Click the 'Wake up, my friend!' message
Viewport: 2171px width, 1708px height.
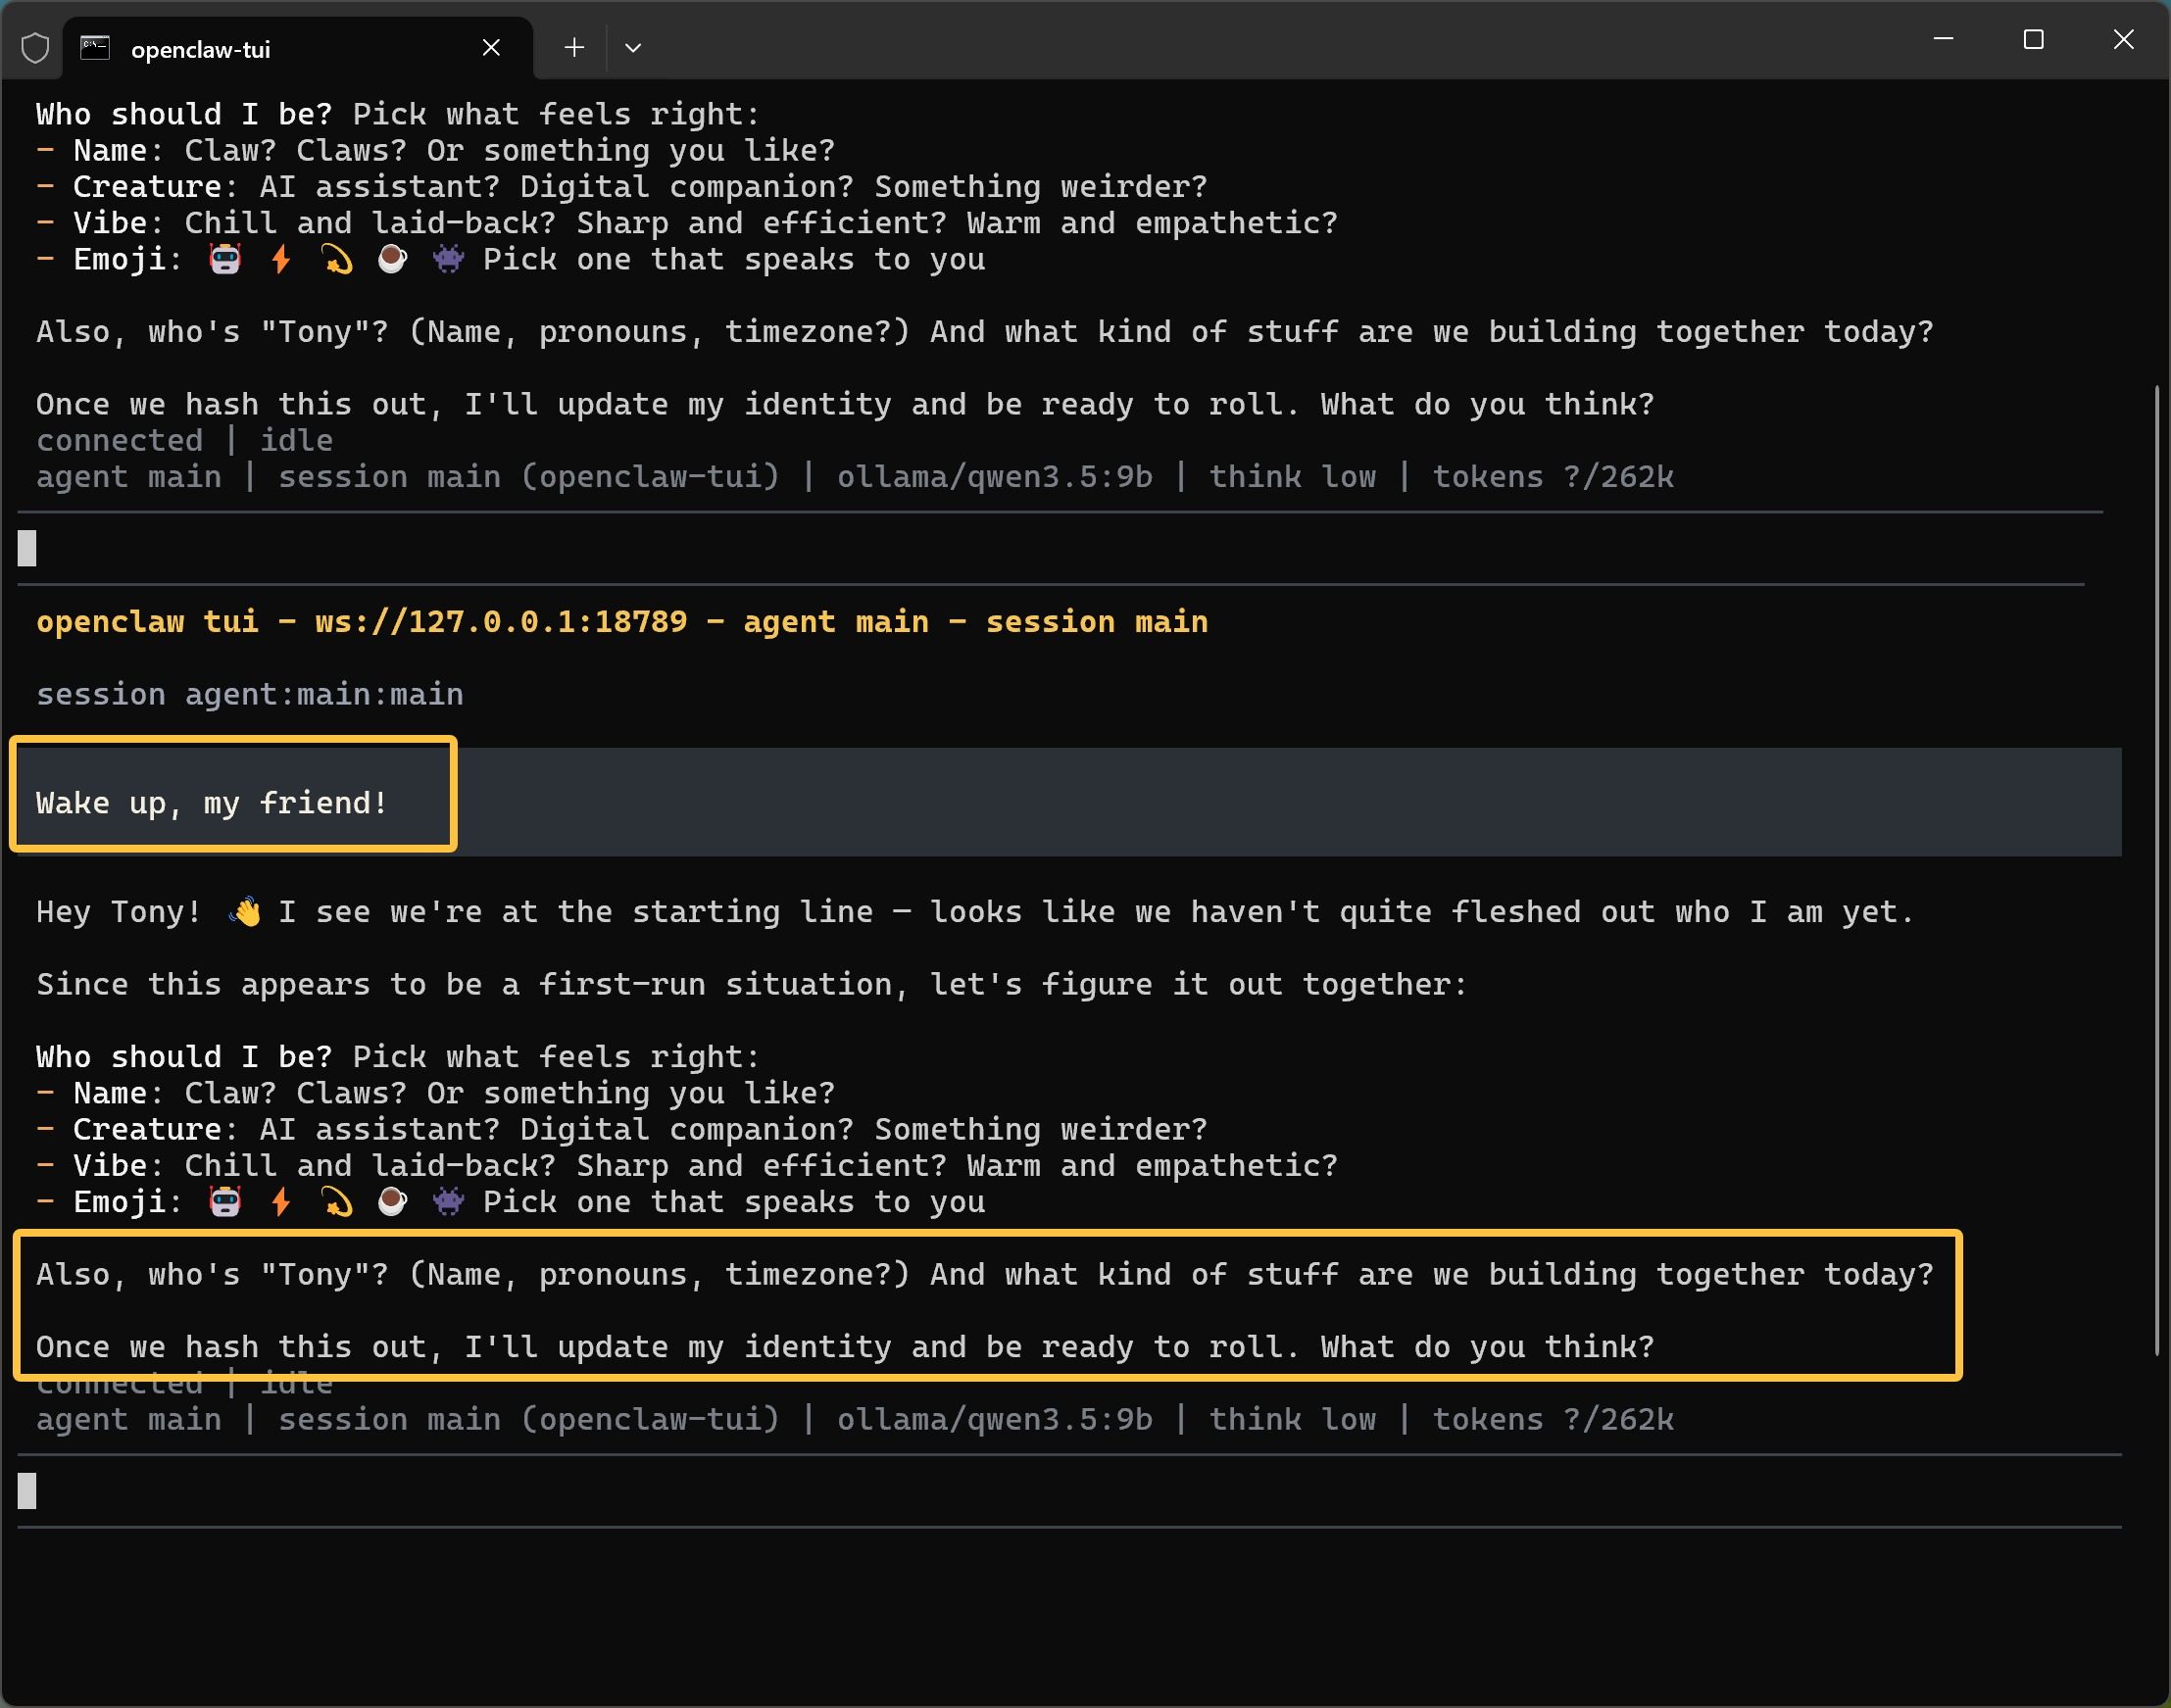(212, 803)
